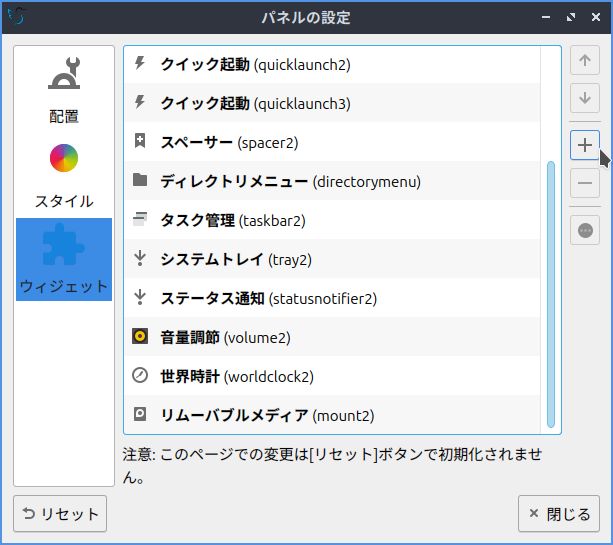Select the 世界時計 (worldclock2) entry
This screenshot has height=545, width=613.
[332, 376]
